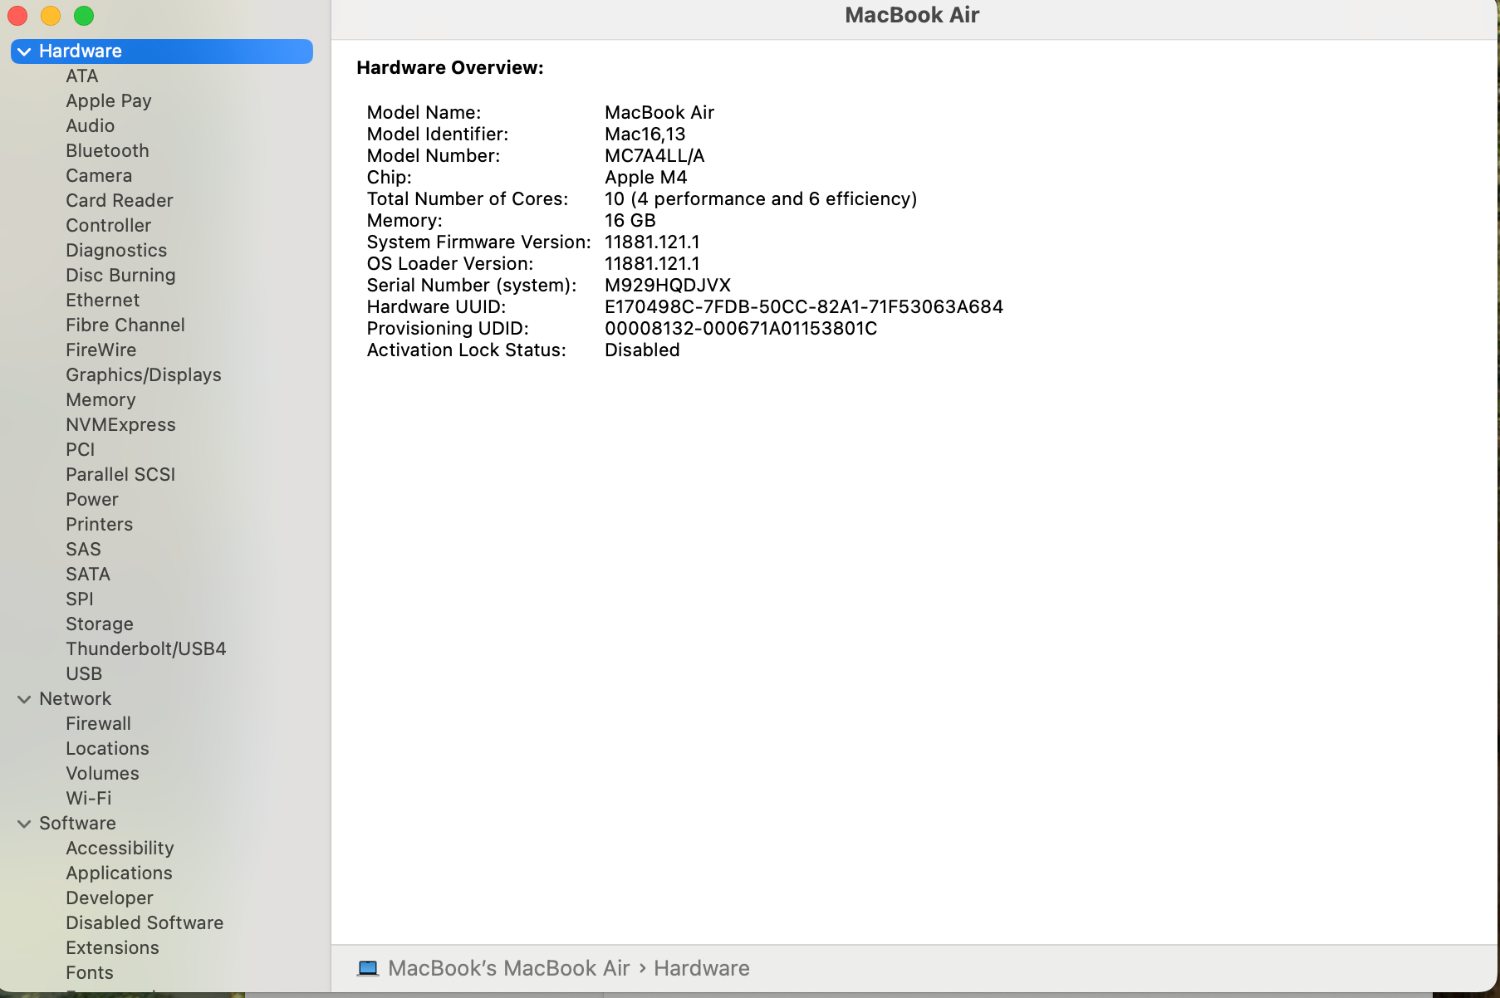This screenshot has width=1500, height=998.
Task: Click Hardware in the path bar
Action: [701, 968]
